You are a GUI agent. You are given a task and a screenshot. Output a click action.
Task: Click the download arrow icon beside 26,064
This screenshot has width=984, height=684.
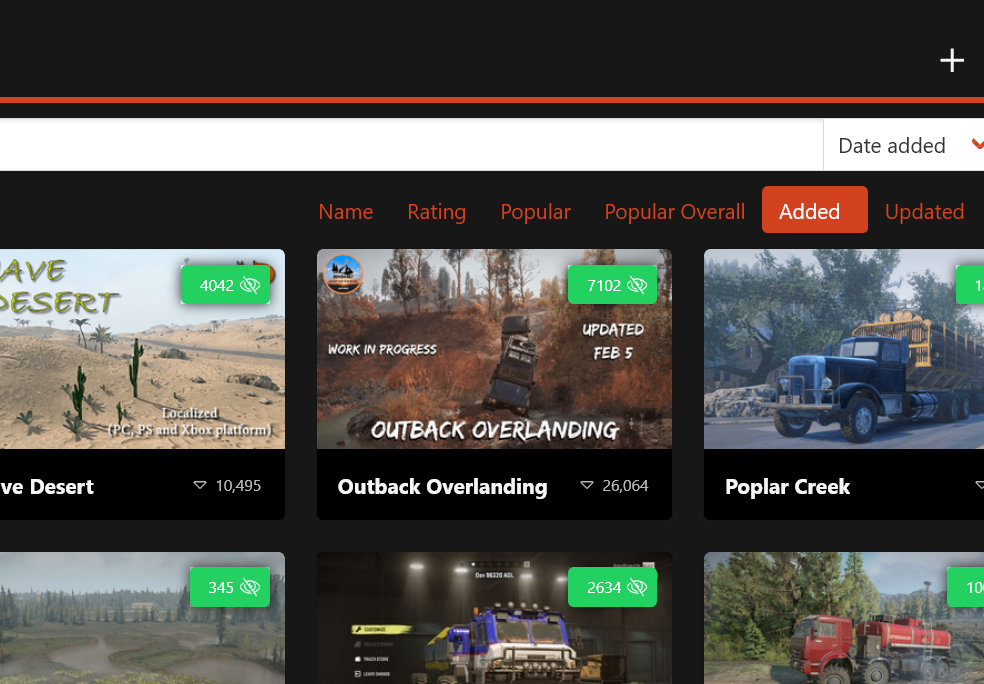[x=587, y=486]
